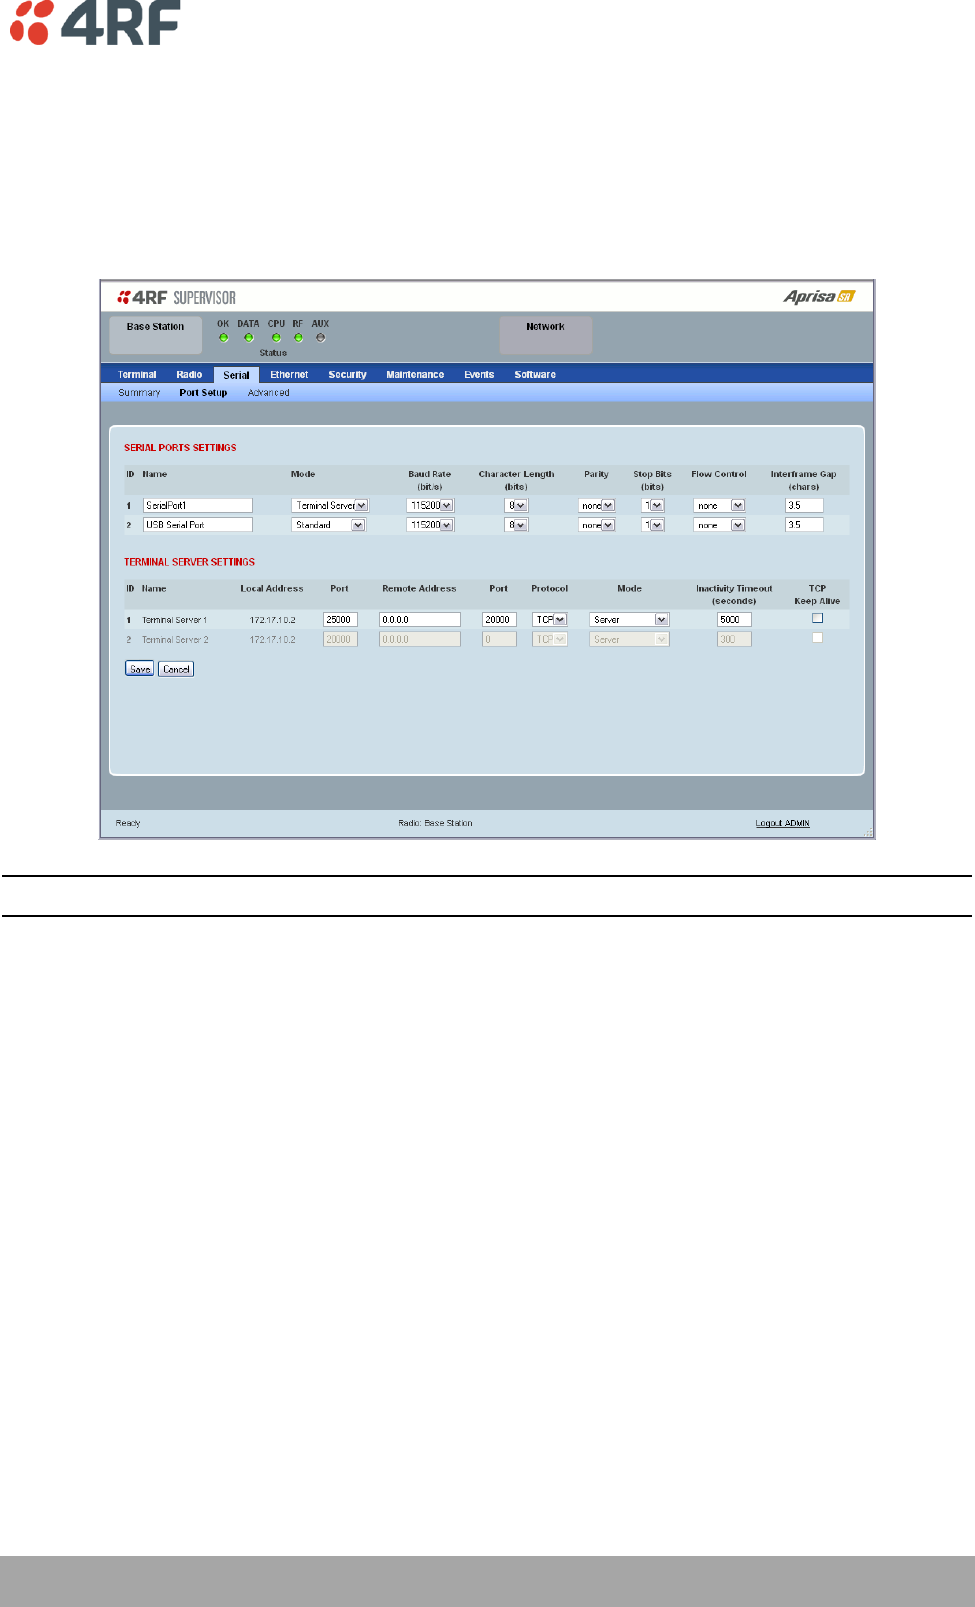Open Baud Rate dropdown for serial port 1
This screenshot has height=1607, width=975.
click(x=430, y=506)
